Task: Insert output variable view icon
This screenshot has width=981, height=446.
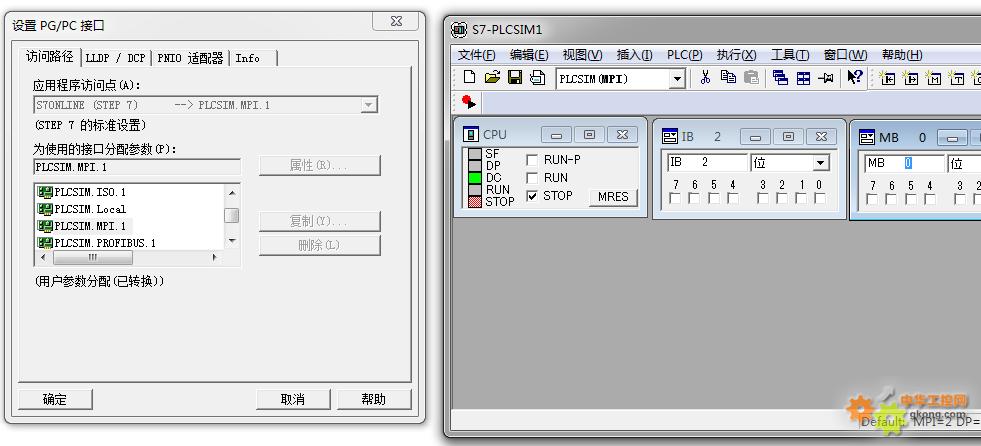Action: click(910, 78)
